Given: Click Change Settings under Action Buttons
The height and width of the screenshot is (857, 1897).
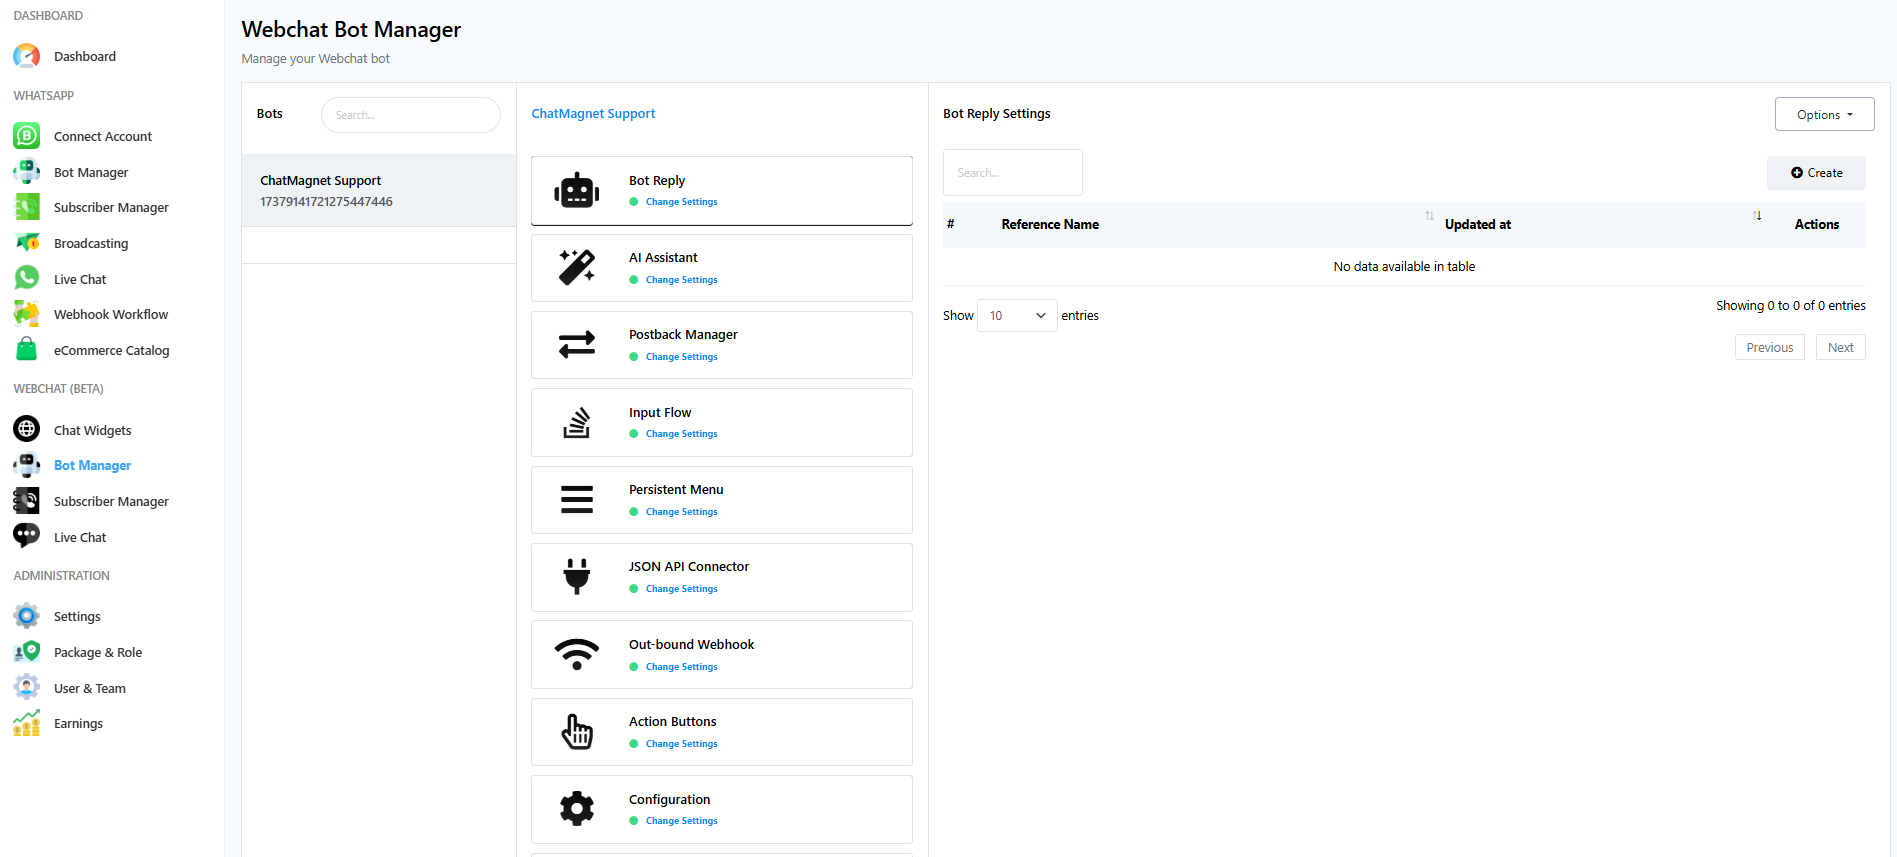Looking at the screenshot, I should coord(681,744).
